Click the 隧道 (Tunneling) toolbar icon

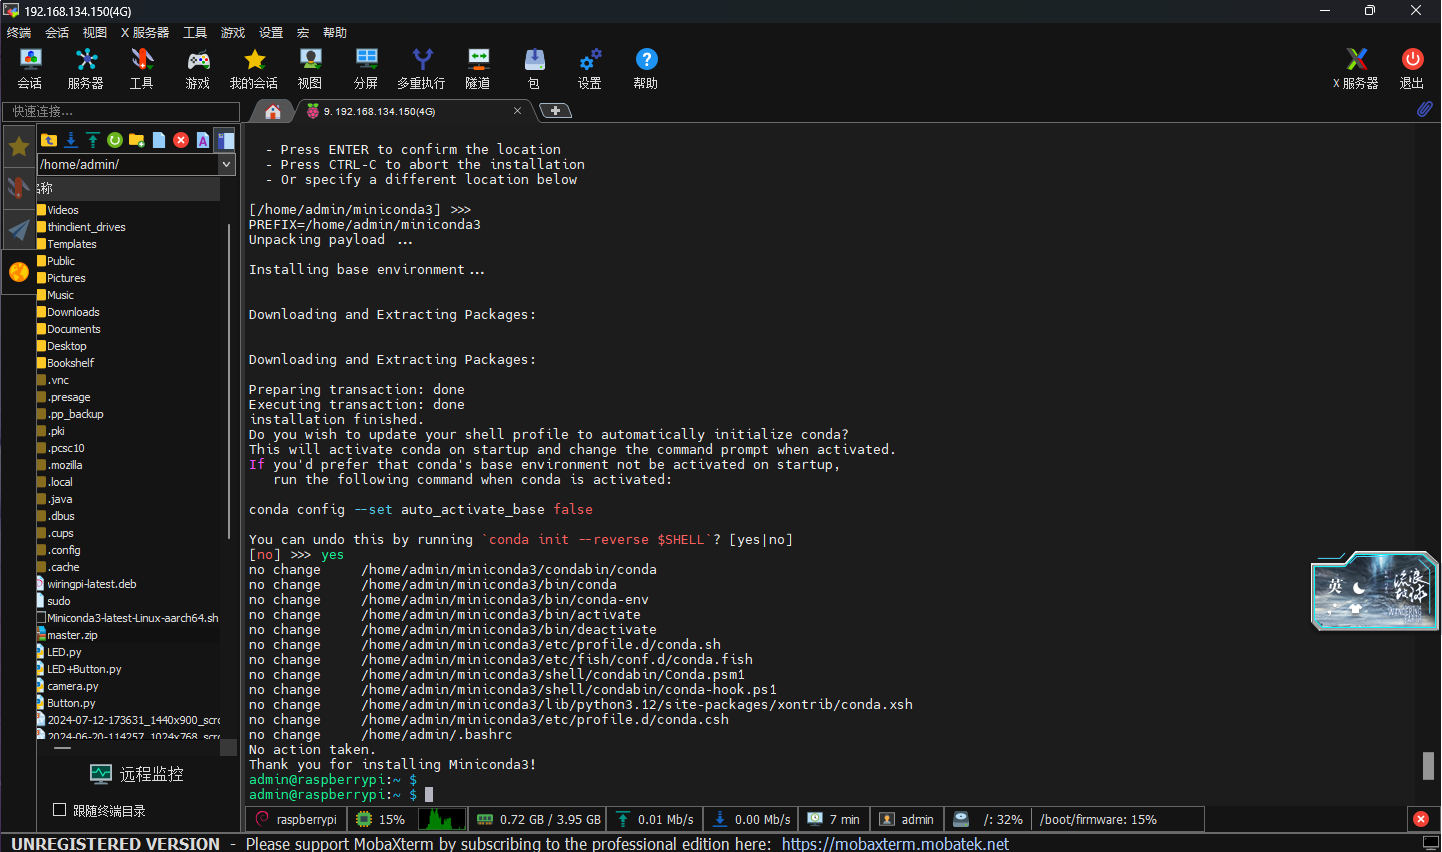coord(478,69)
